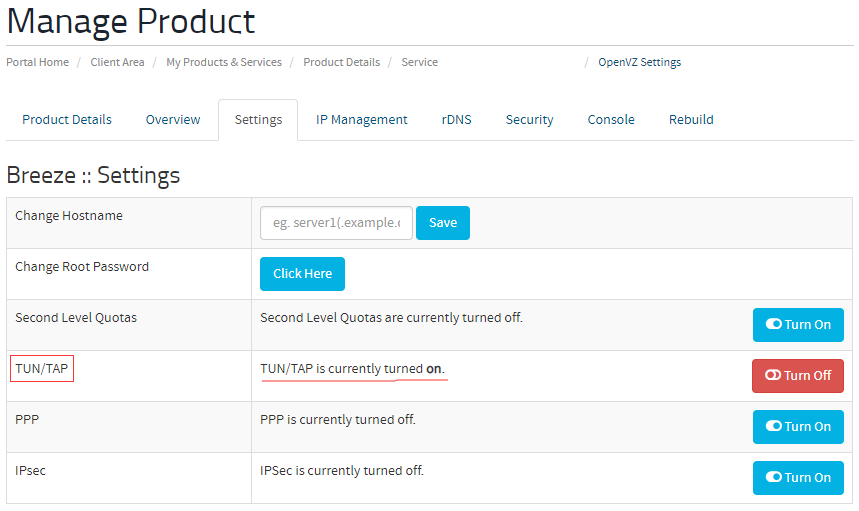Viewport: 859px width, 511px height.
Task: Open the Security tab
Action: (529, 119)
